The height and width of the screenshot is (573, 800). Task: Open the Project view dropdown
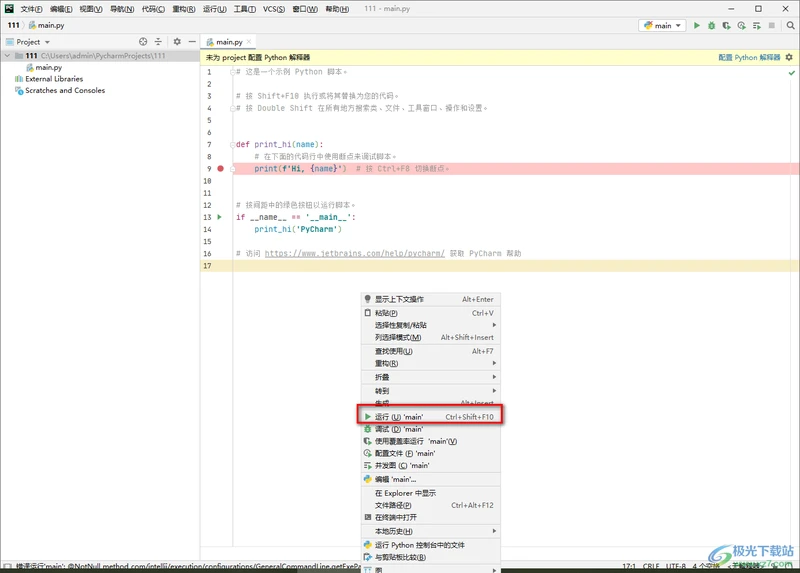pos(28,42)
